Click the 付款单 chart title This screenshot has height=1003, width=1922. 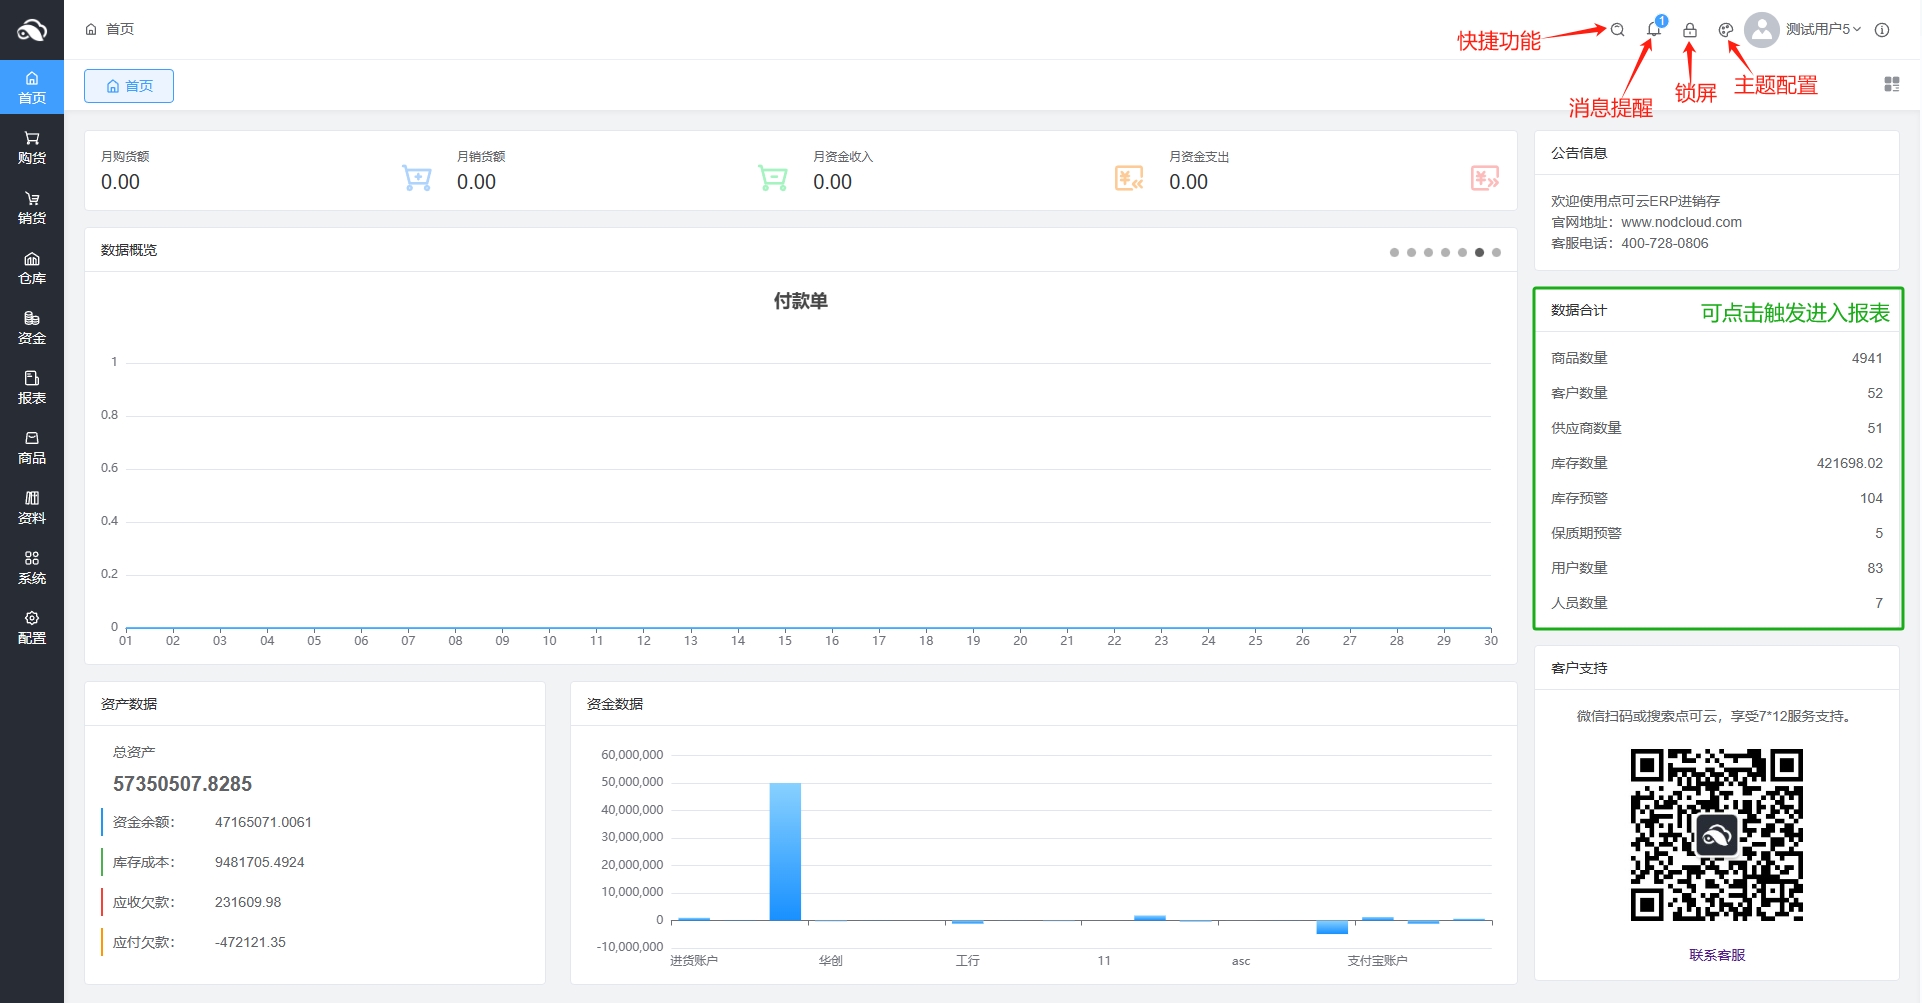(x=800, y=301)
